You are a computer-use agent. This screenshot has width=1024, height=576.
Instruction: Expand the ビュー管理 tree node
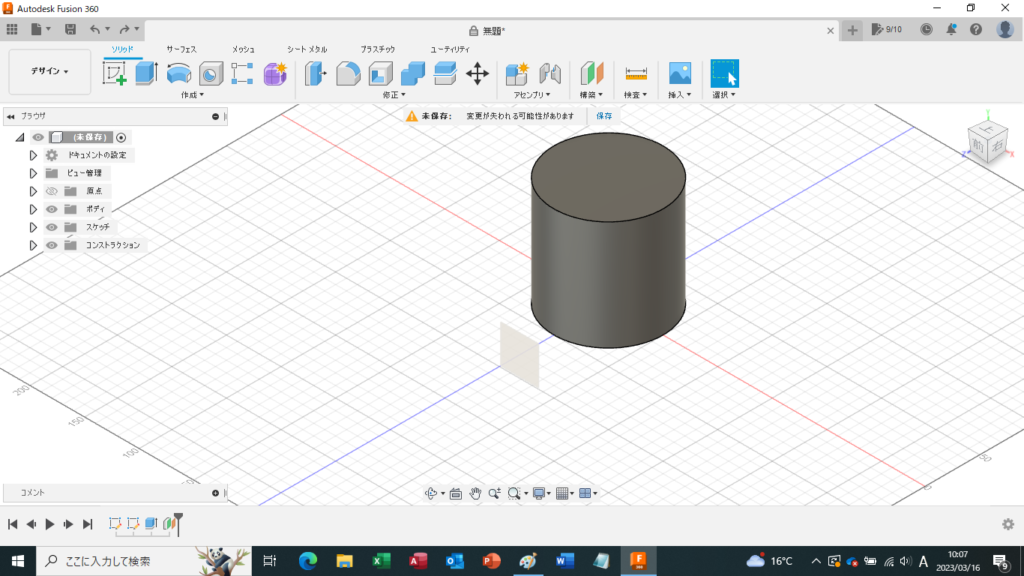pos(33,174)
